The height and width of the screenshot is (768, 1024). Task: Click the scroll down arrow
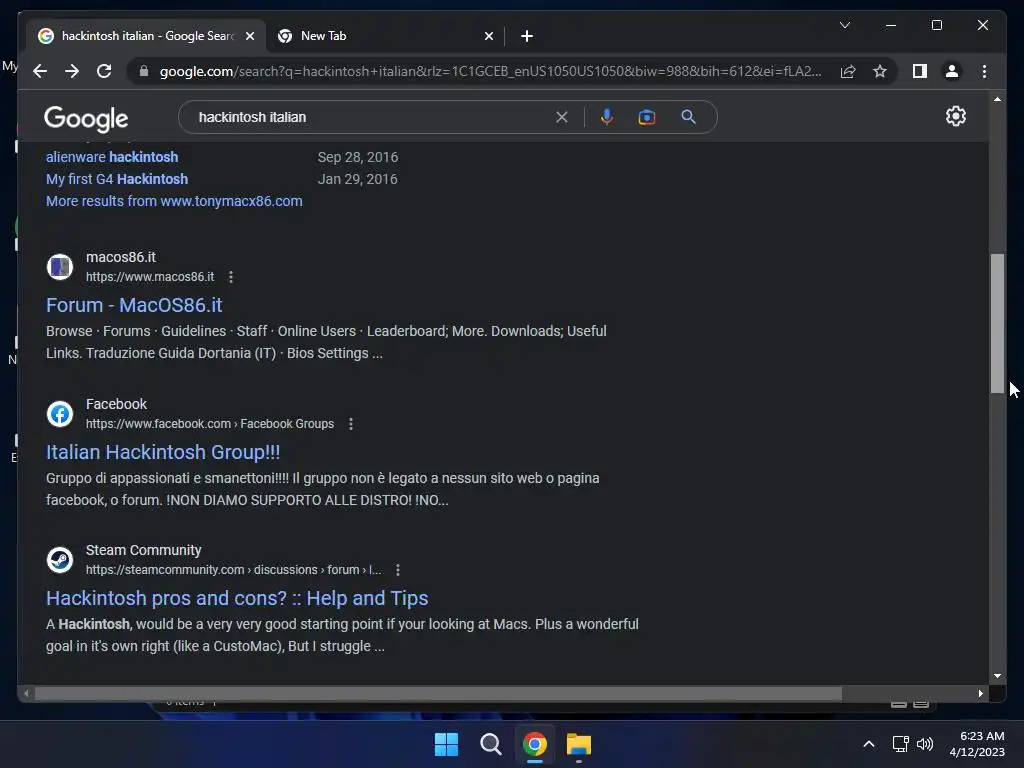tap(997, 676)
